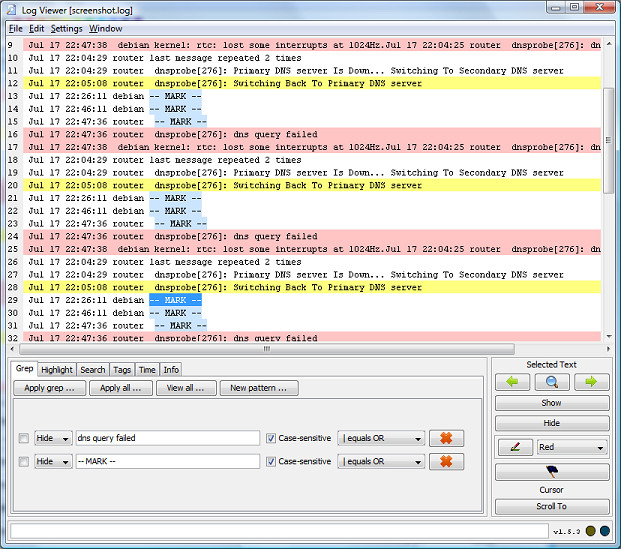Click the vertical scrollbar thumb of log view
This screenshot has height=549, width=621.
coord(608,140)
